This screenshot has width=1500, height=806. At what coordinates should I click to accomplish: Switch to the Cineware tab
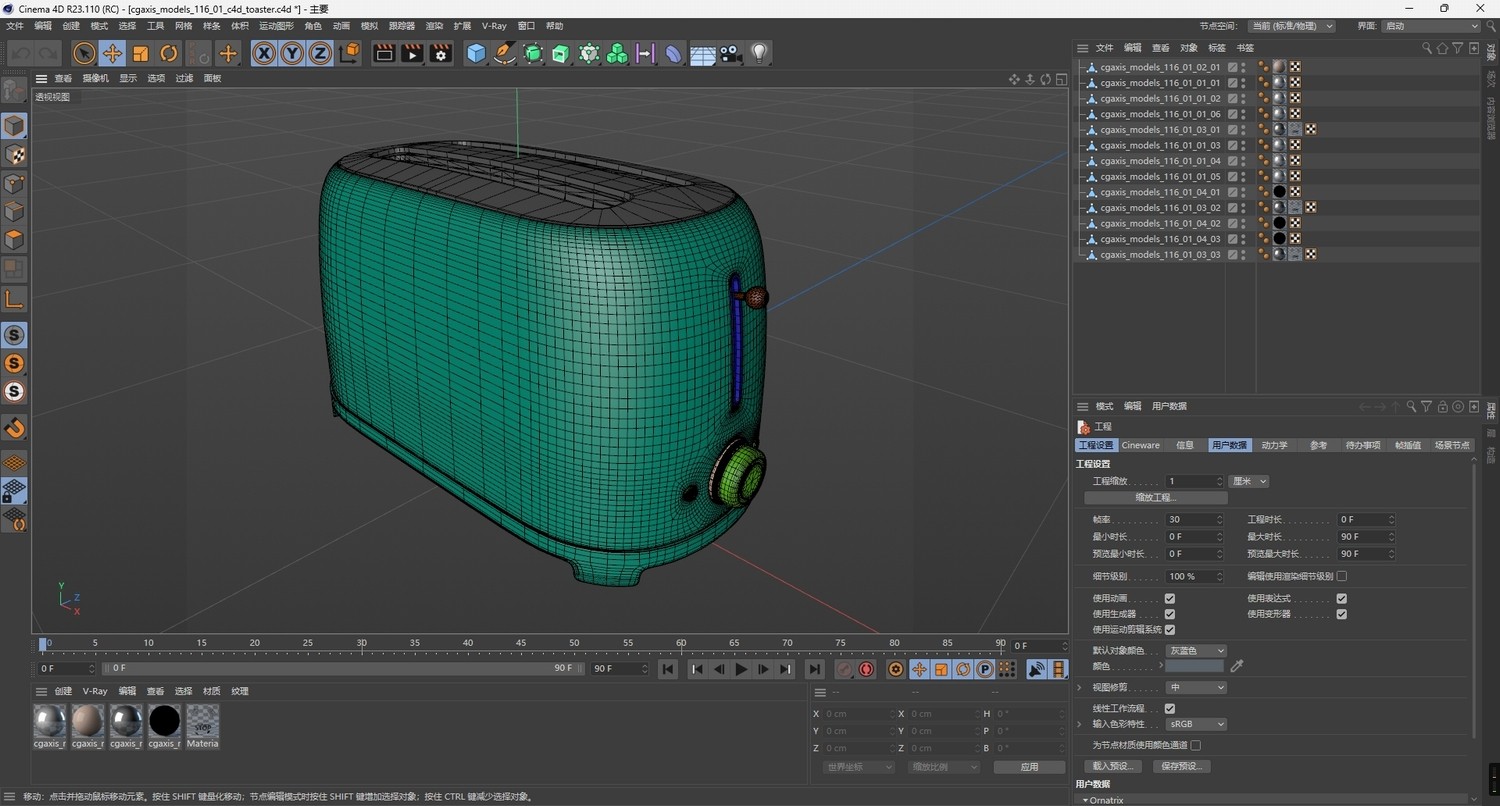click(1140, 445)
